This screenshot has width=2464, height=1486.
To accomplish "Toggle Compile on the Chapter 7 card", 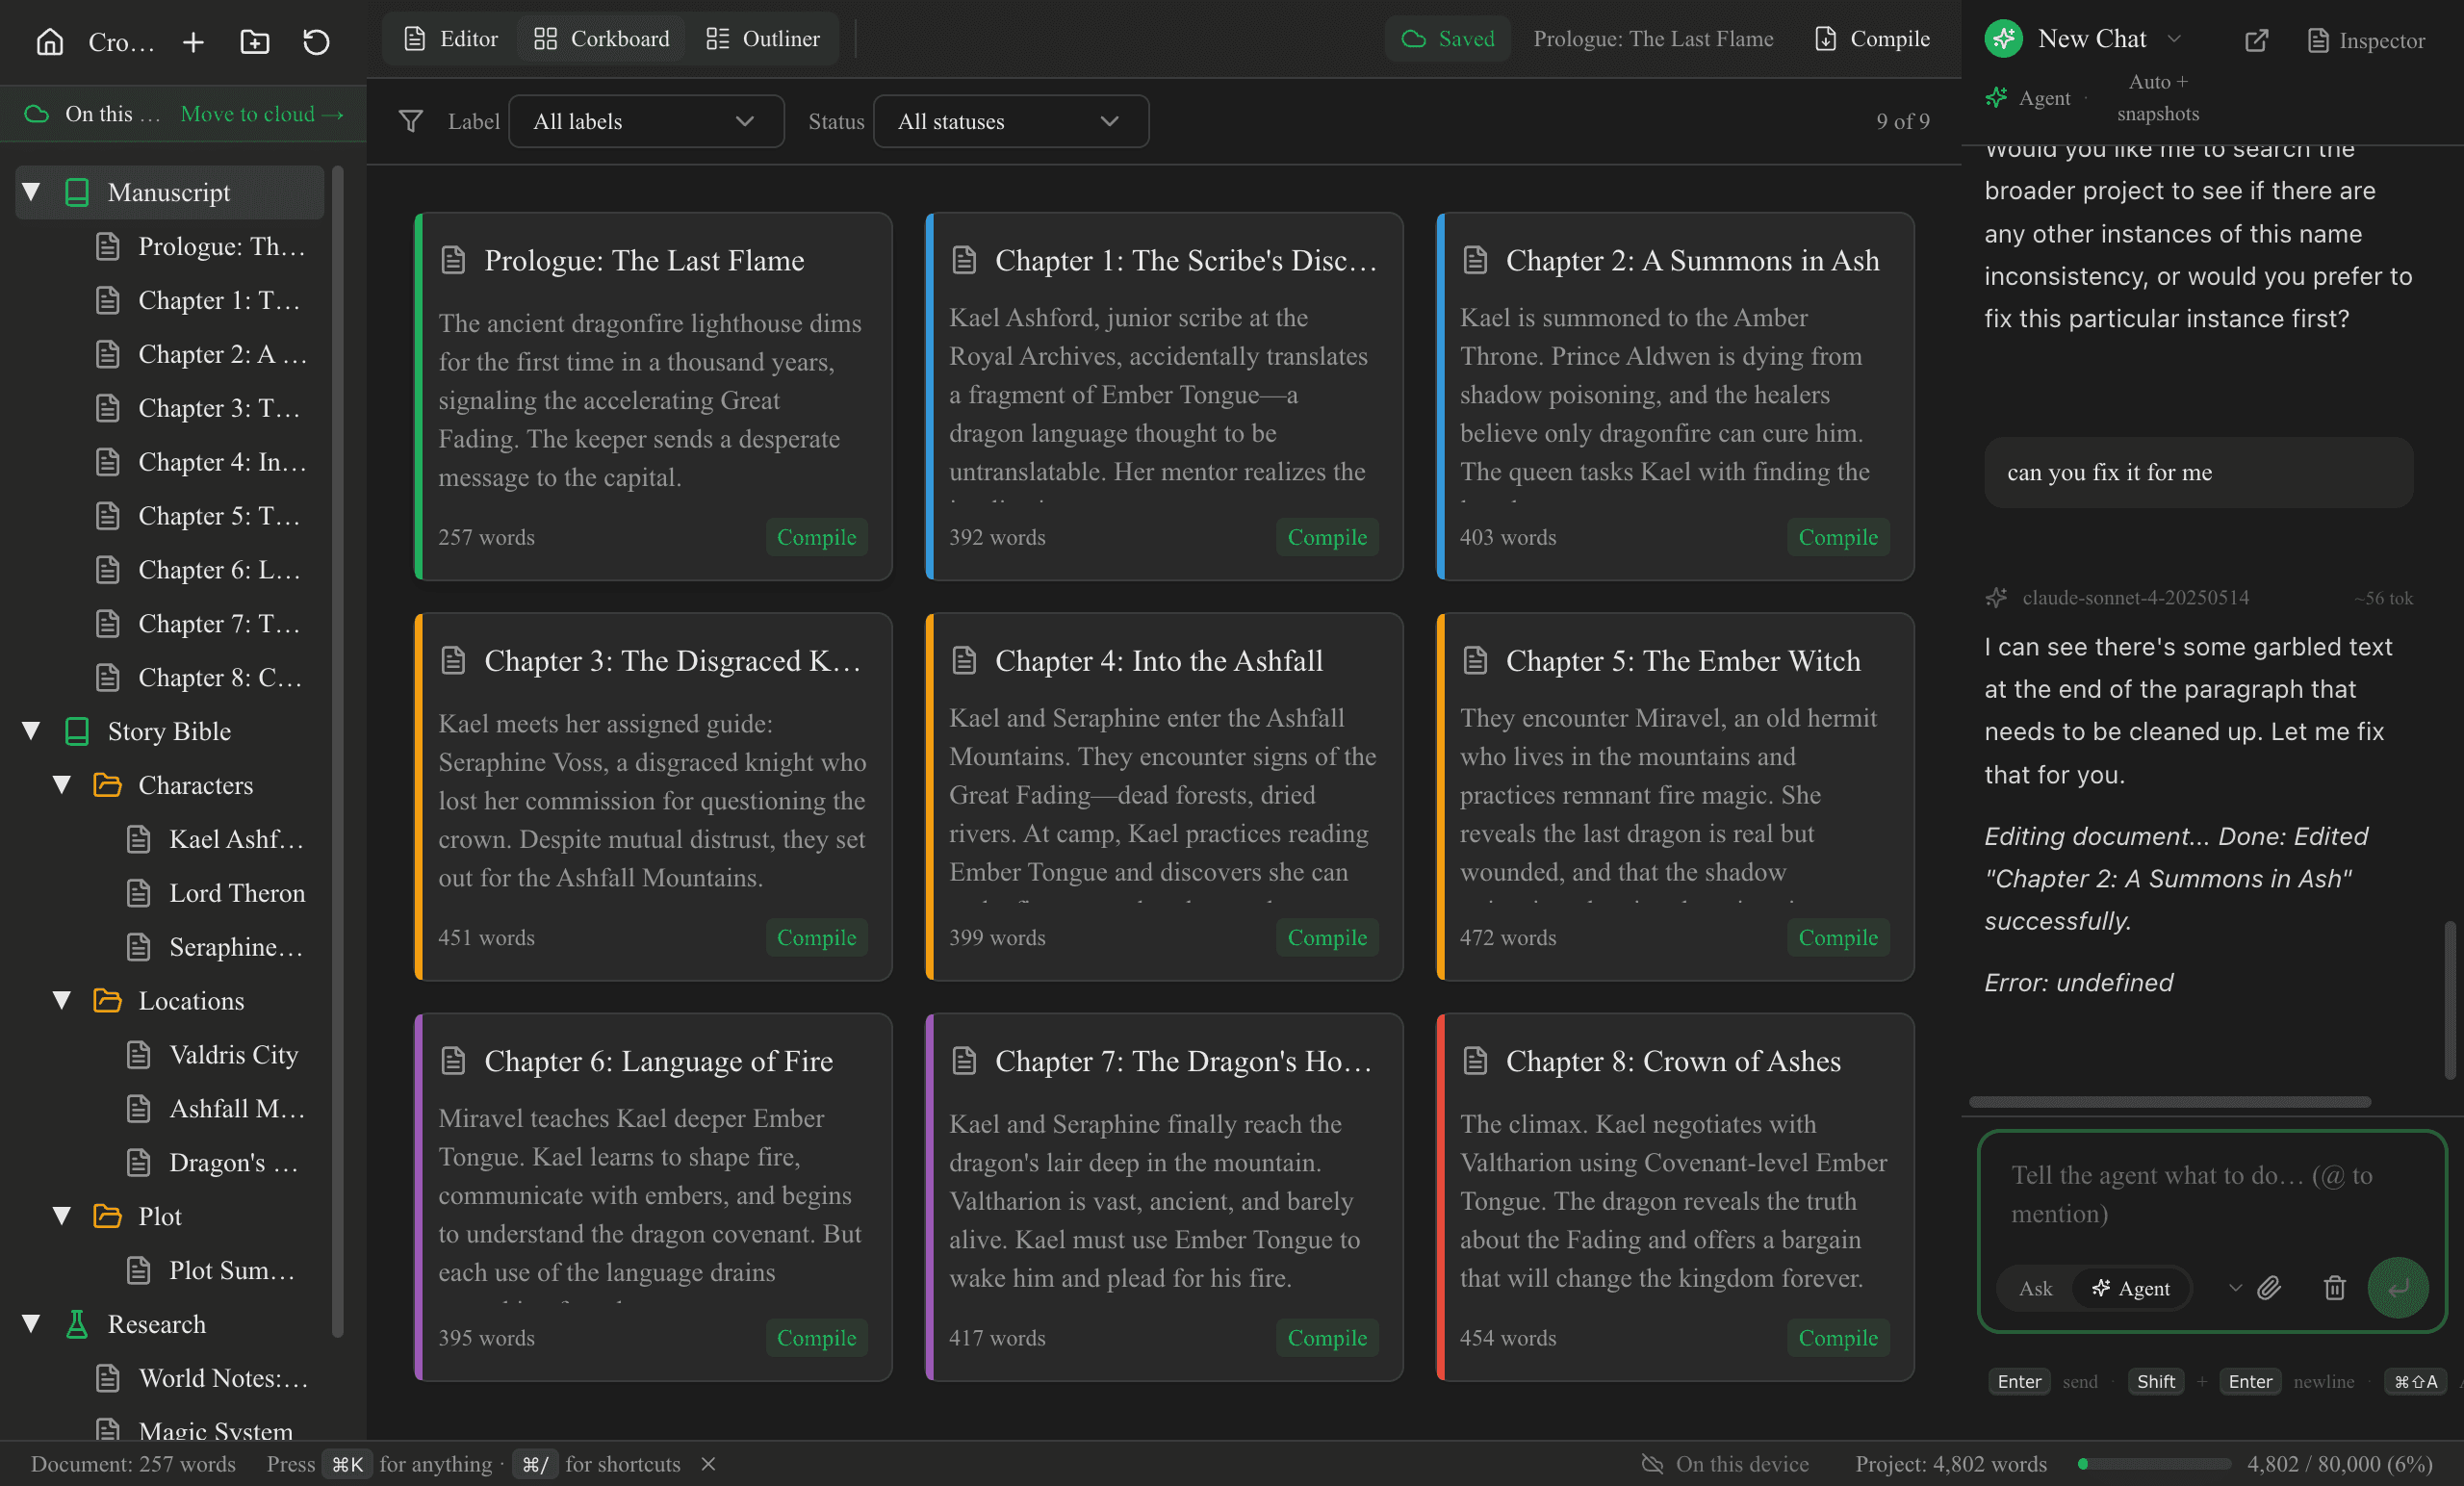I will (1327, 1337).
